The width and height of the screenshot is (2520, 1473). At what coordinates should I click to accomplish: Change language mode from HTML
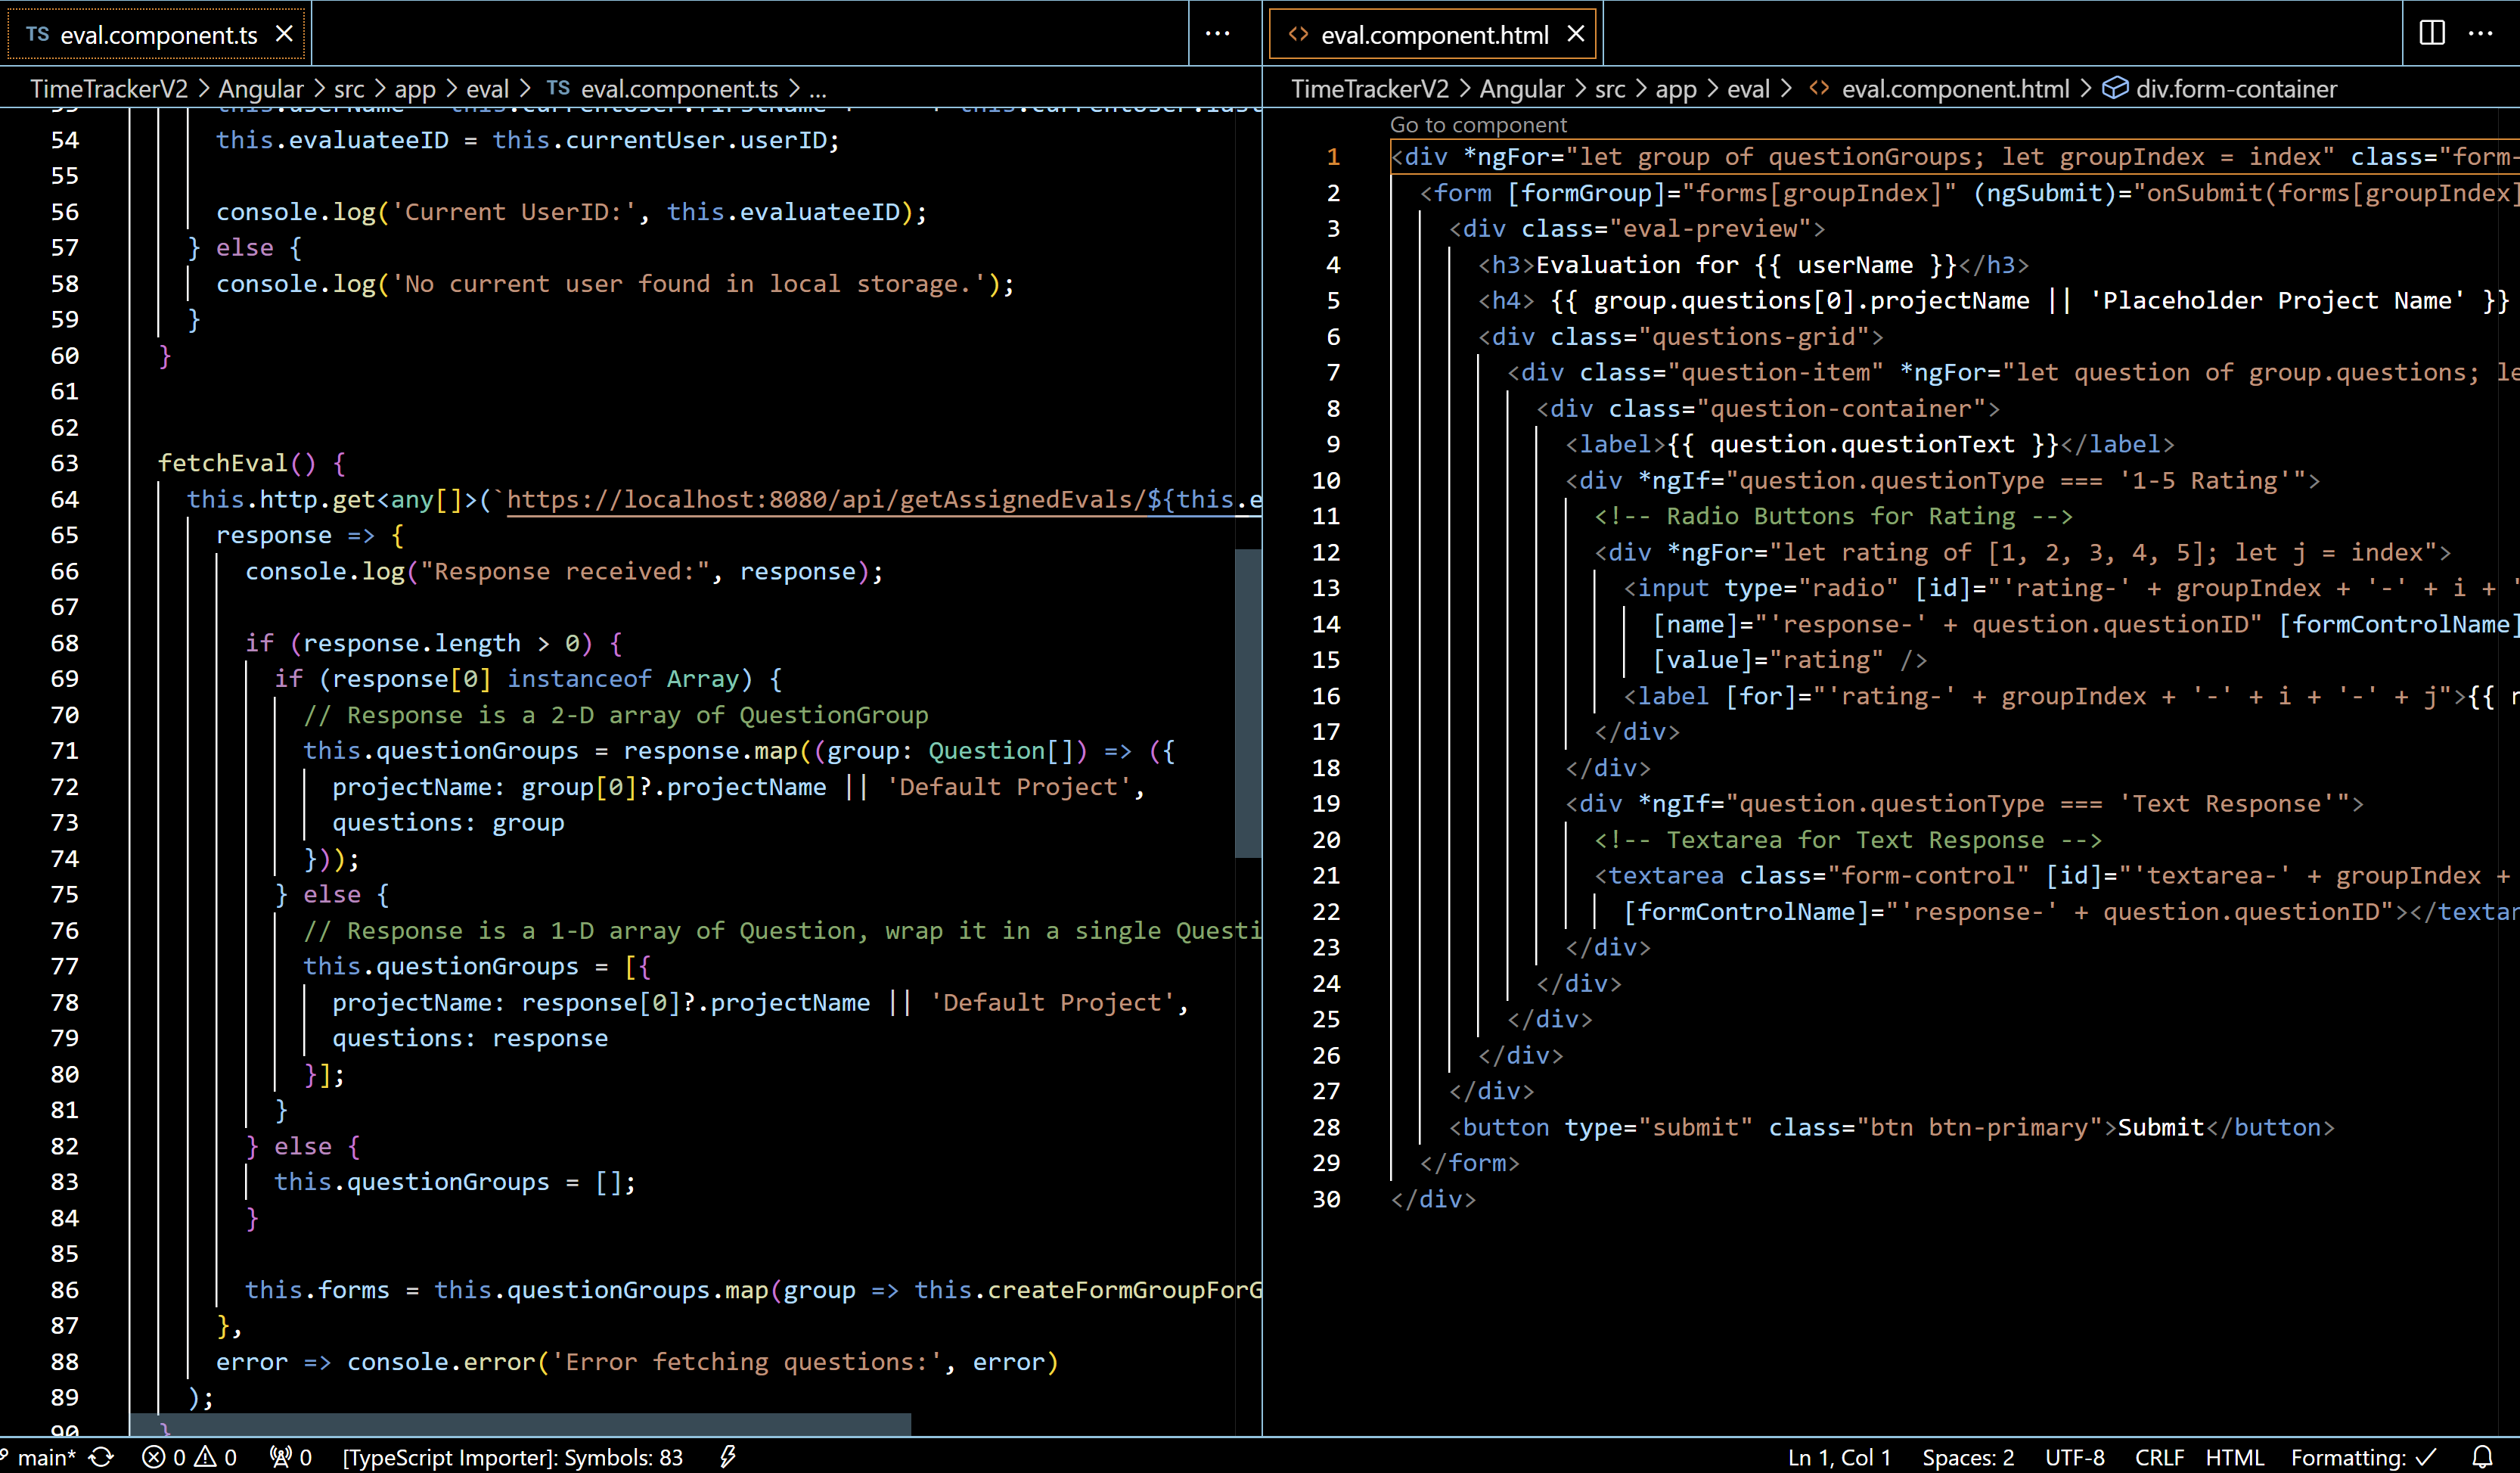point(2234,1457)
